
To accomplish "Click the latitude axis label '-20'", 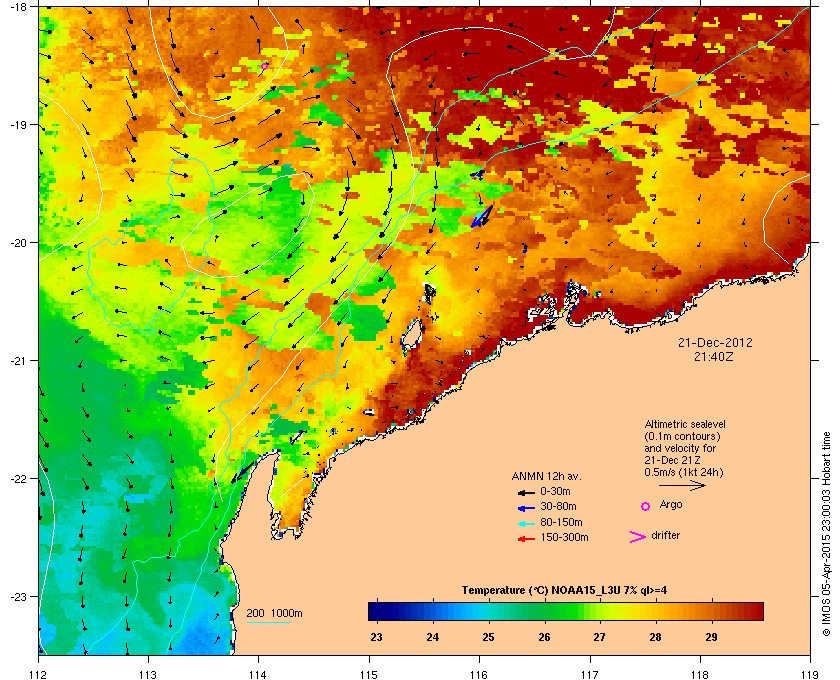I will (18, 243).
